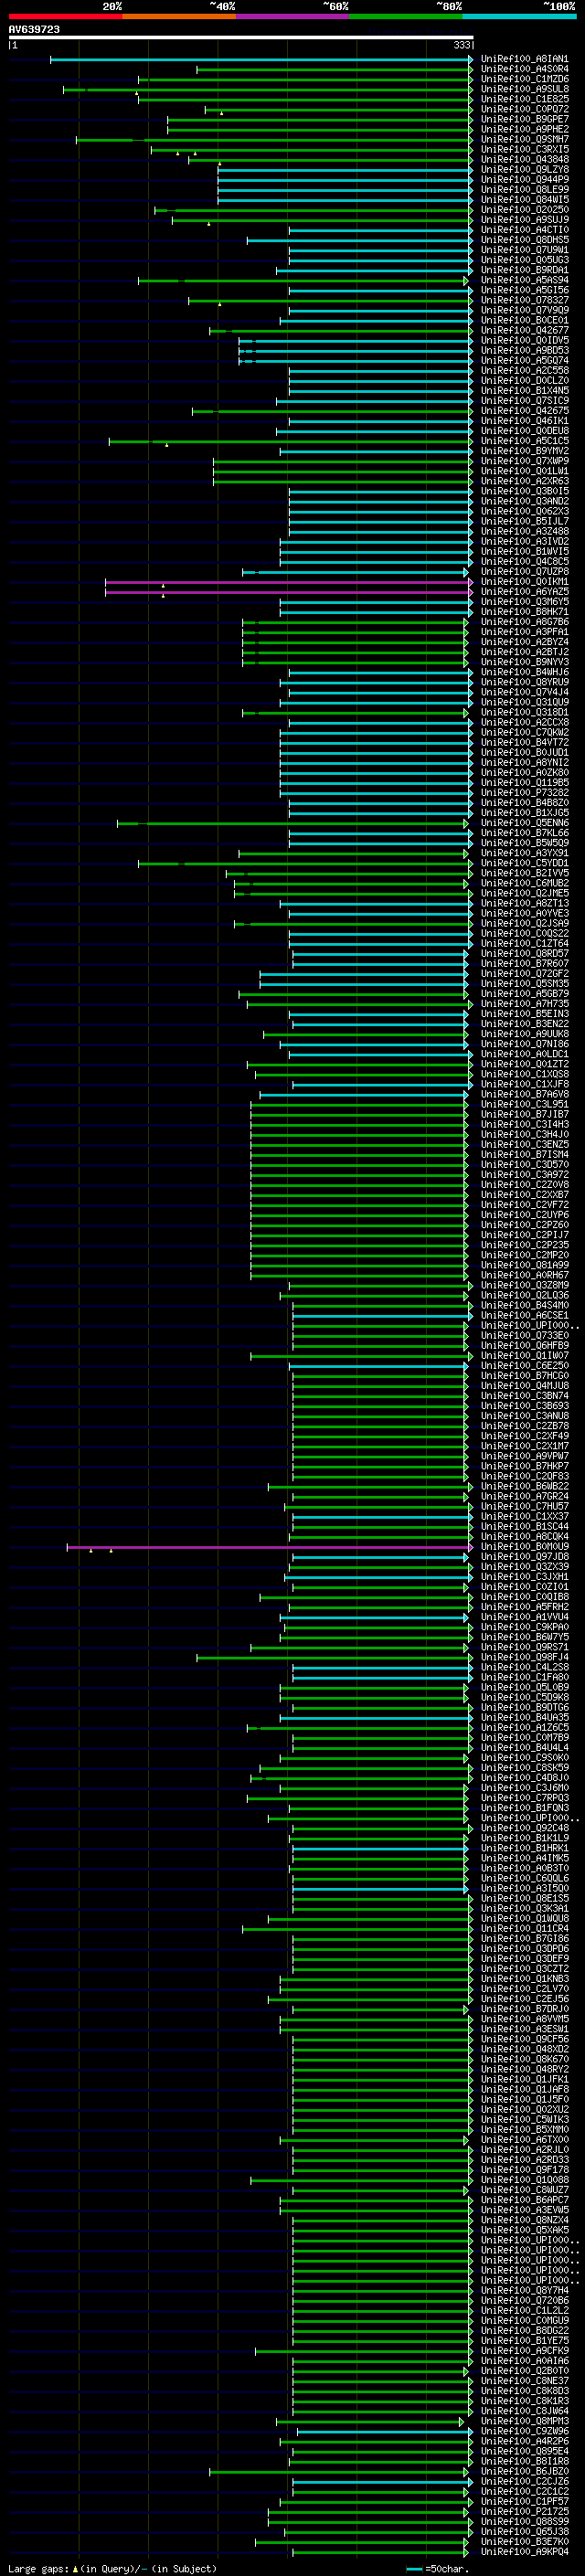The height and width of the screenshot is (2576, 585).
Task: Click the white AV639723 query sequence bar
Action: (241, 37)
